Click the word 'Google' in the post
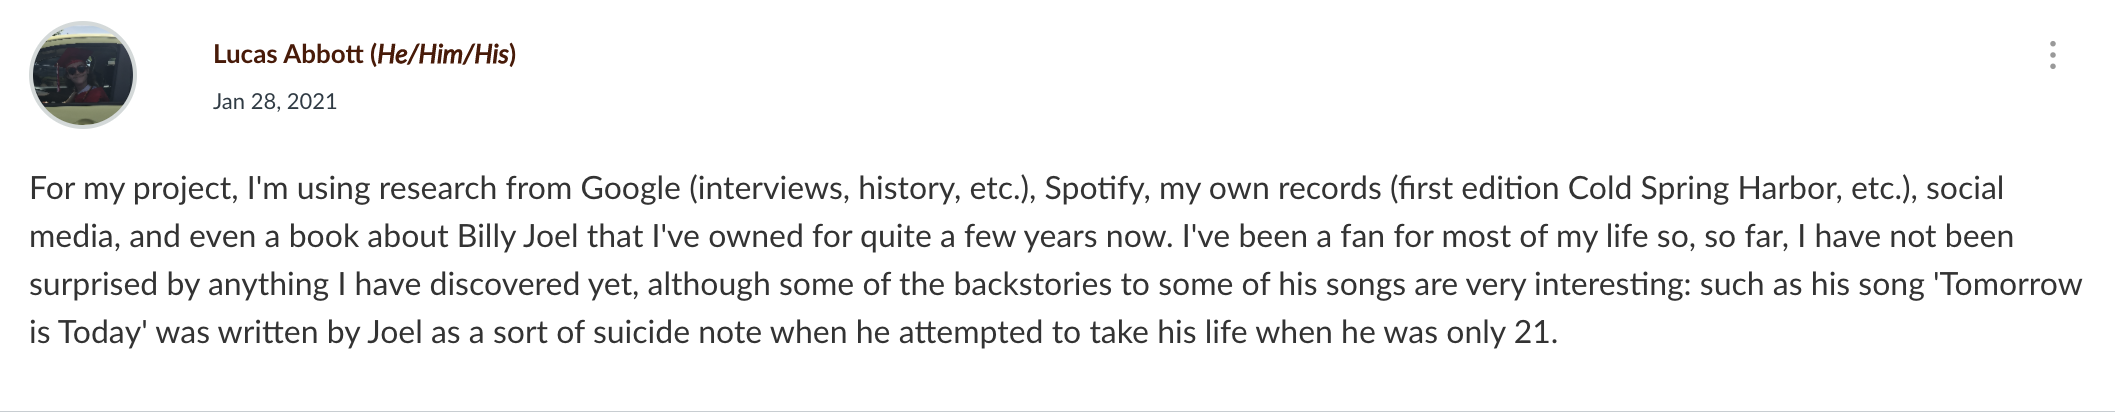The image size is (2115, 412). [x=630, y=188]
